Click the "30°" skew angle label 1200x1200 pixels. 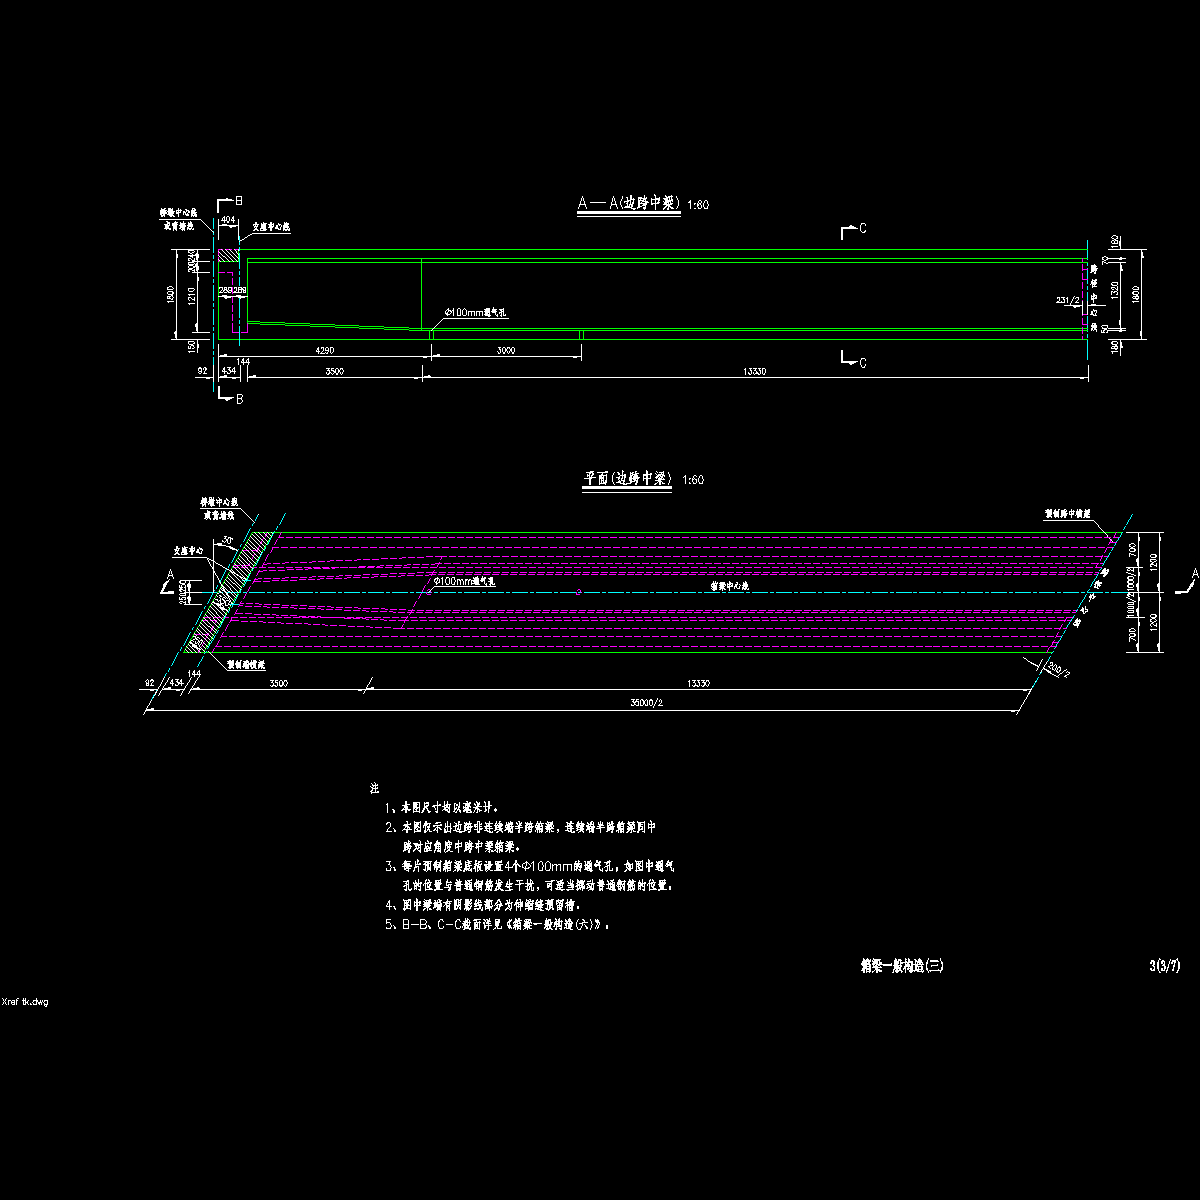tap(229, 541)
